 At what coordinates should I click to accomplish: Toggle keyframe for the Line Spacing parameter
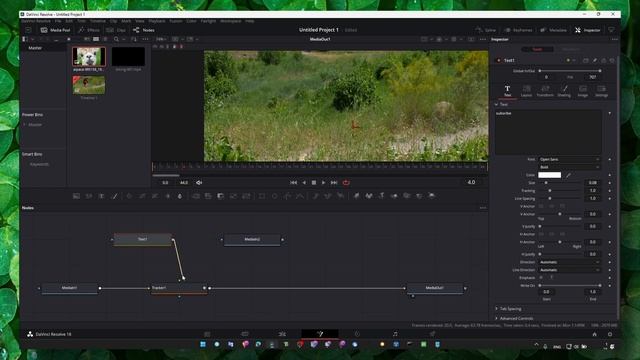click(610, 198)
